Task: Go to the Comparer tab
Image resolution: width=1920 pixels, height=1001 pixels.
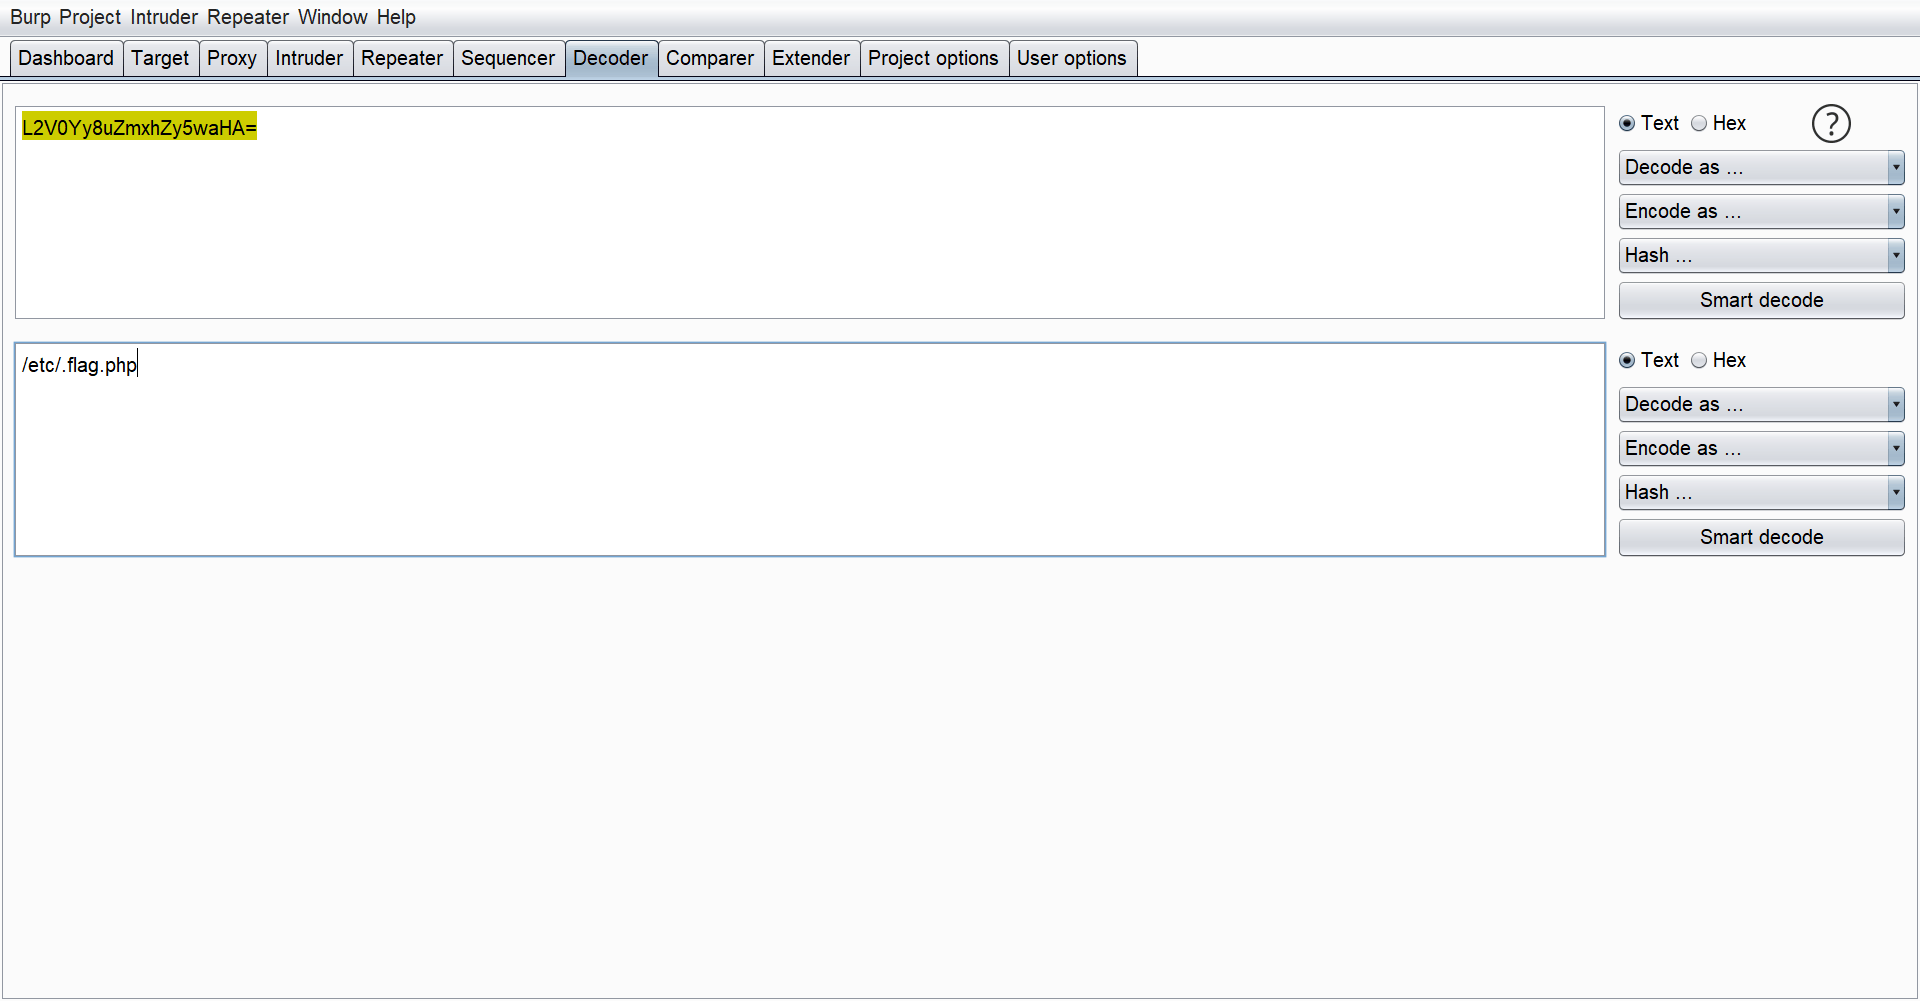Action: 709,59
